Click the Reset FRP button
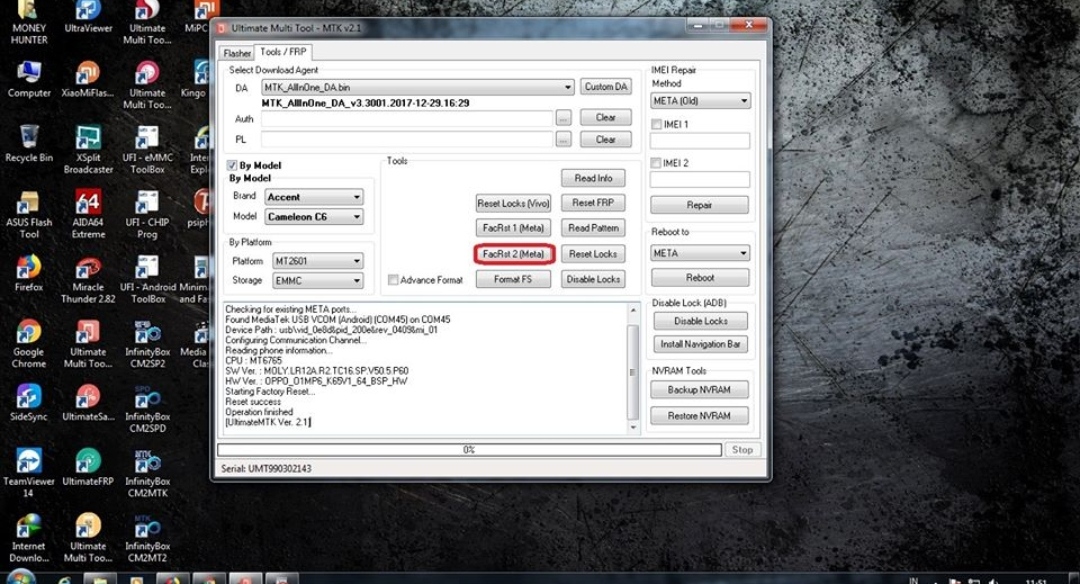This screenshot has width=1080, height=584. (x=592, y=203)
